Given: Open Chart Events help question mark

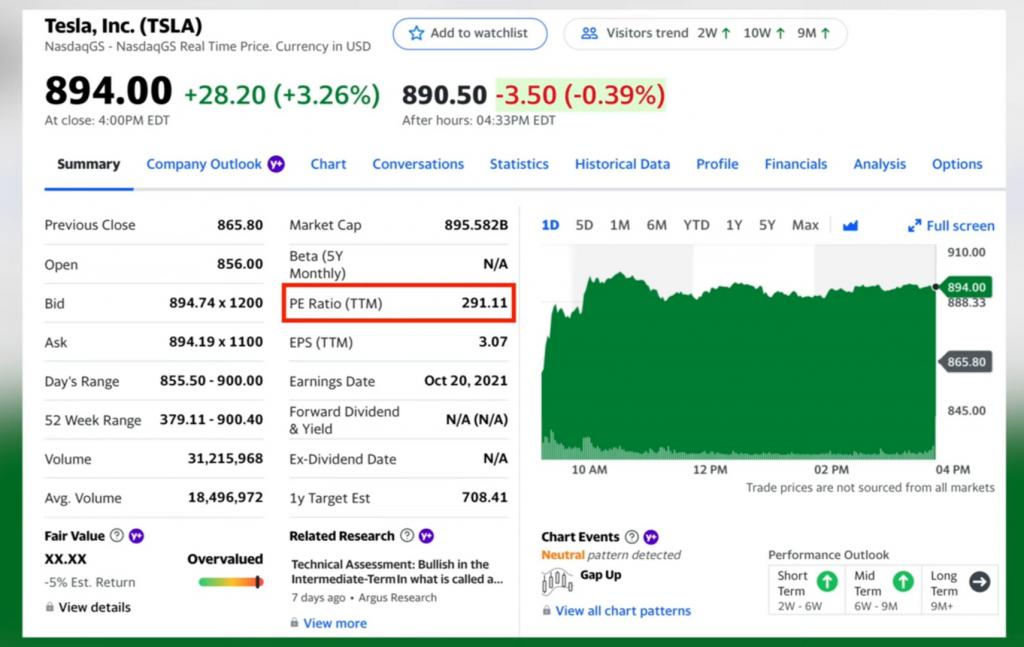Looking at the screenshot, I should click(x=632, y=537).
